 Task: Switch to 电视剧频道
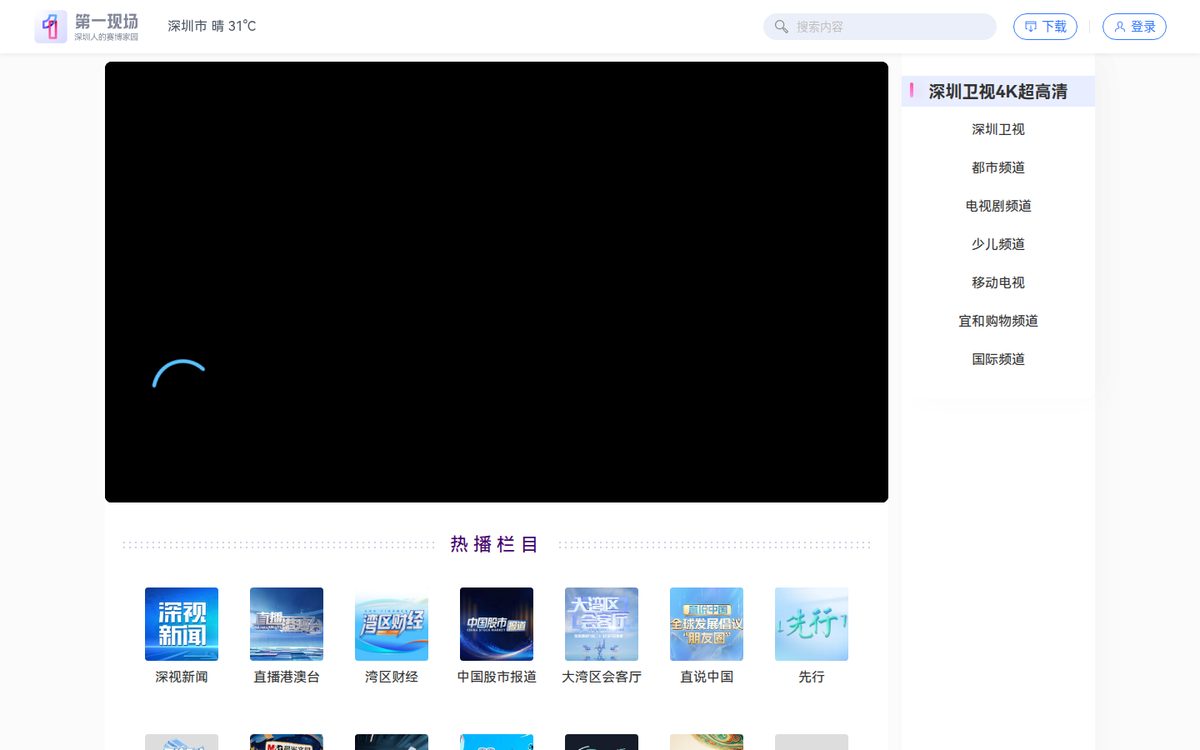(998, 206)
